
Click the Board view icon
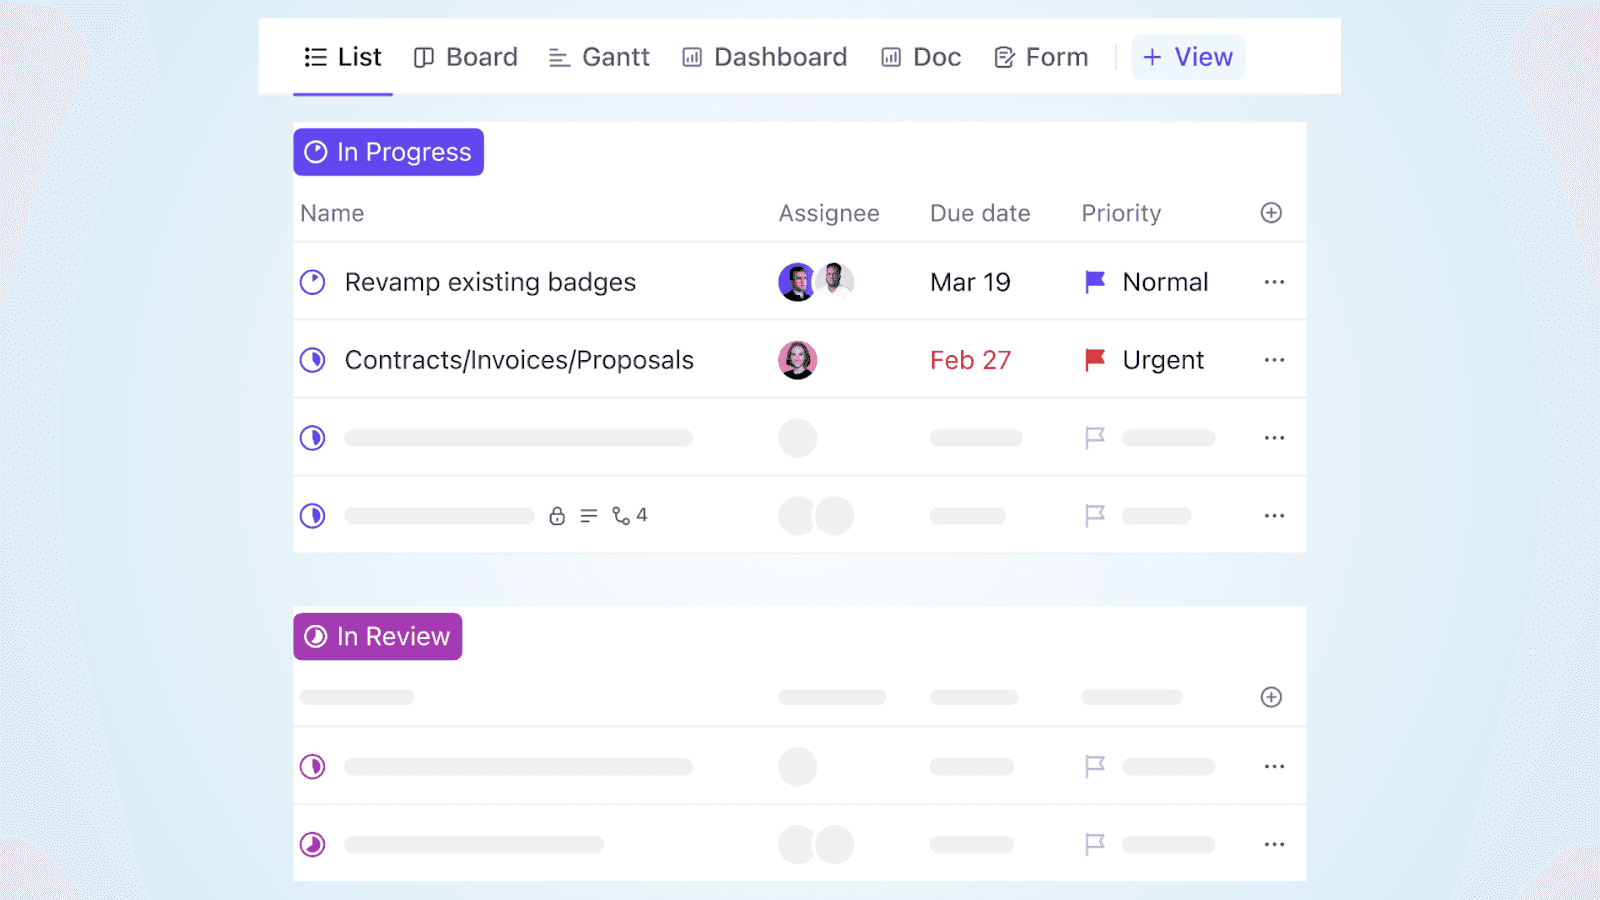pos(423,57)
